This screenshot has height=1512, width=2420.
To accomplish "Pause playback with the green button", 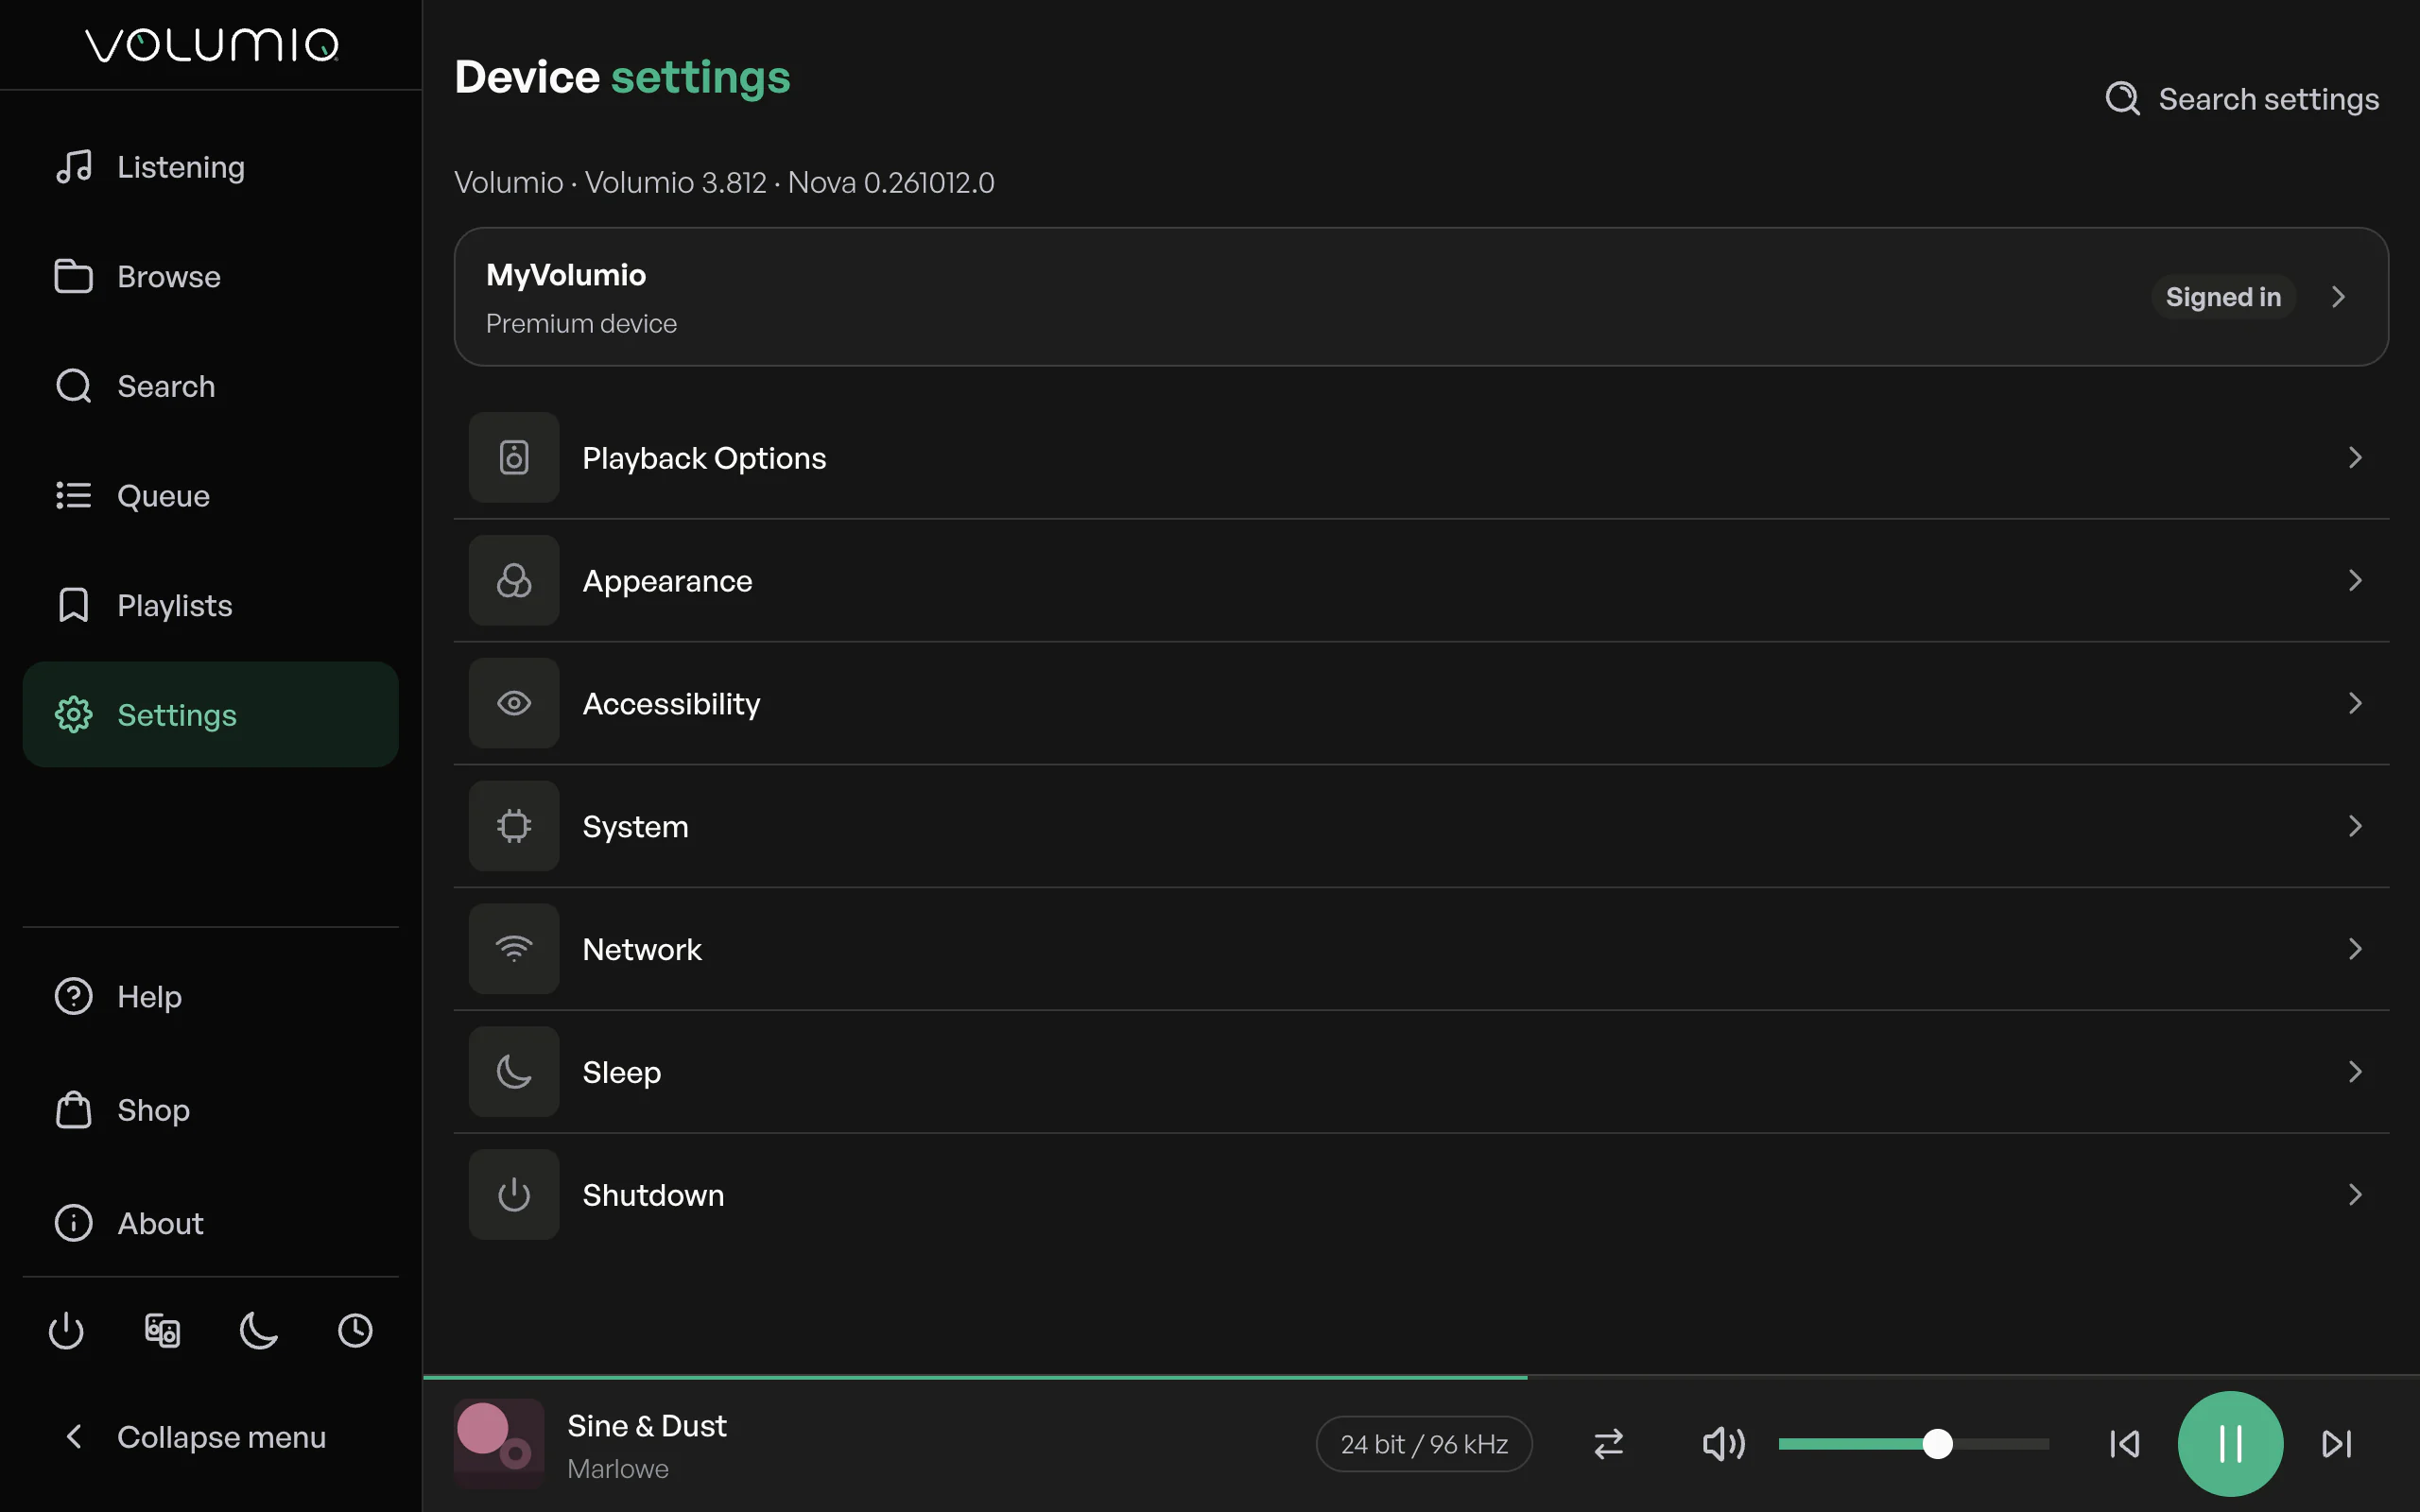I will [x=2230, y=1444].
